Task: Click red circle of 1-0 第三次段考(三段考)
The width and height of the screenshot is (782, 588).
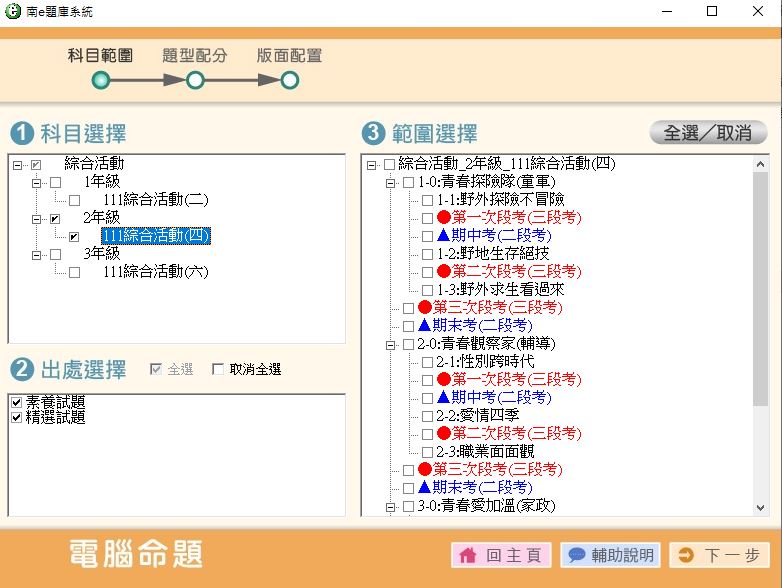Action: point(425,307)
